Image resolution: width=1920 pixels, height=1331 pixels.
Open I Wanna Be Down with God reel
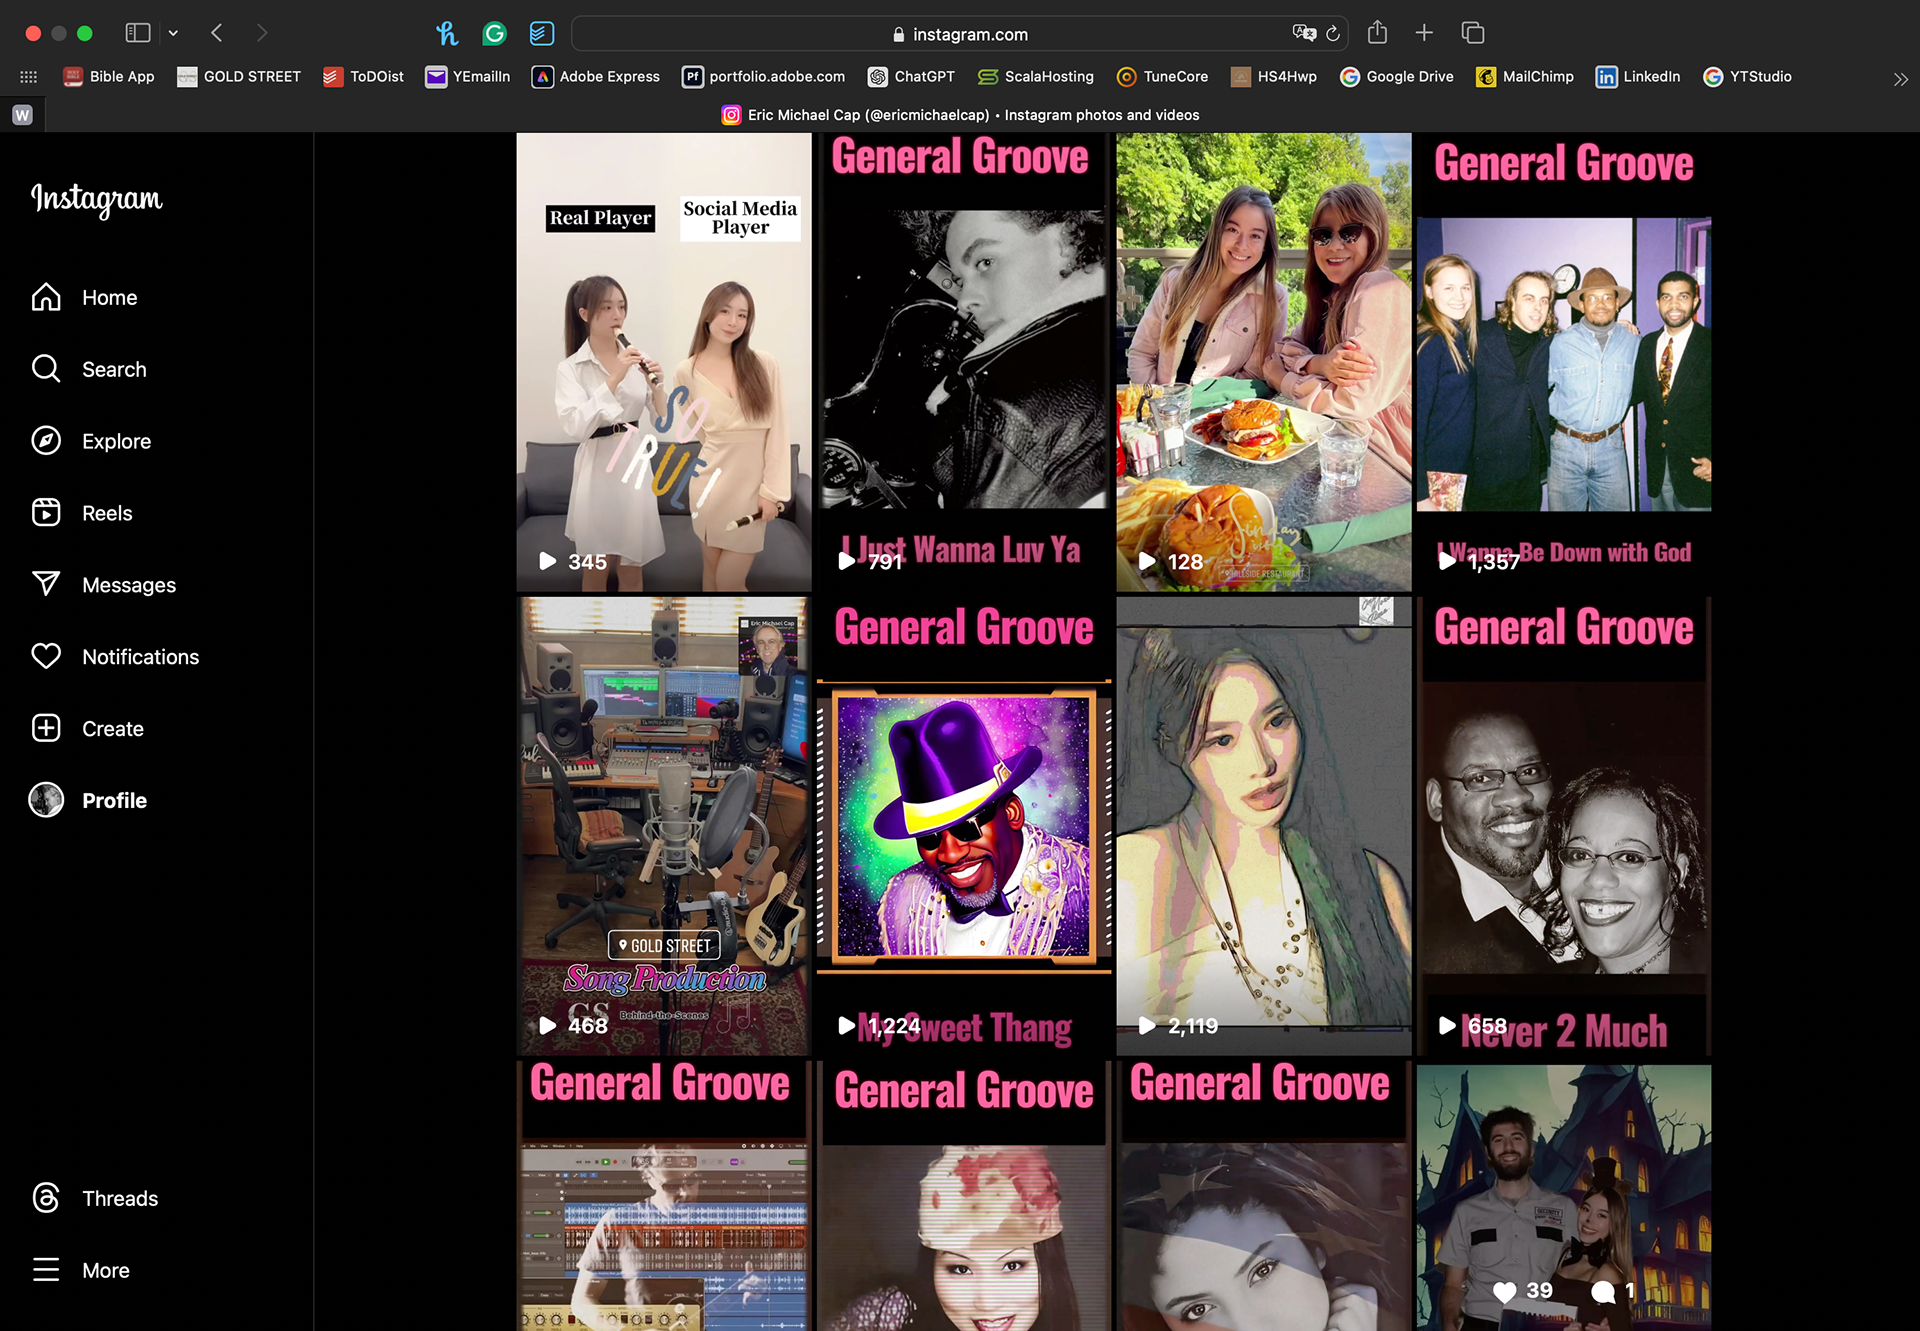(x=1564, y=362)
